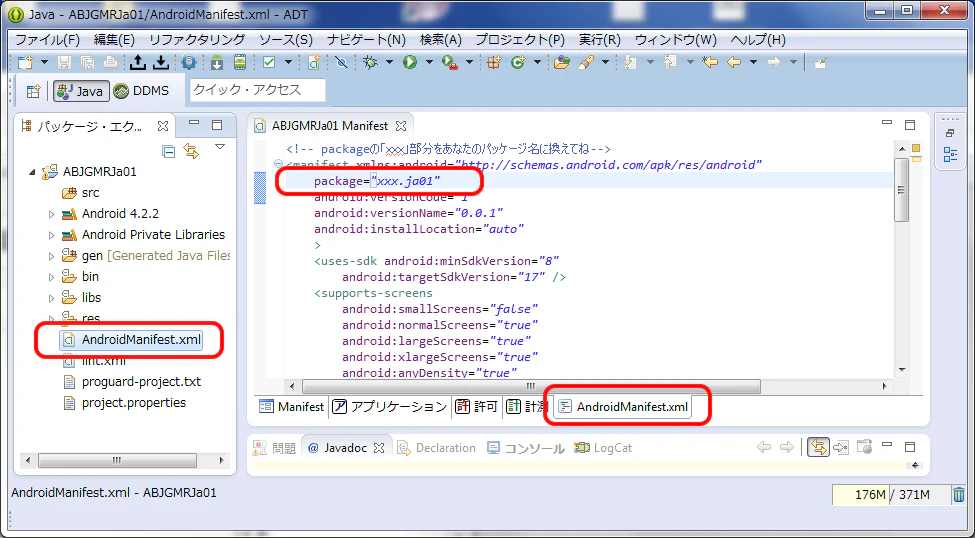The image size is (975, 538).
Task: Click the Pin editor toolbar icon
Action: coord(821,62)
